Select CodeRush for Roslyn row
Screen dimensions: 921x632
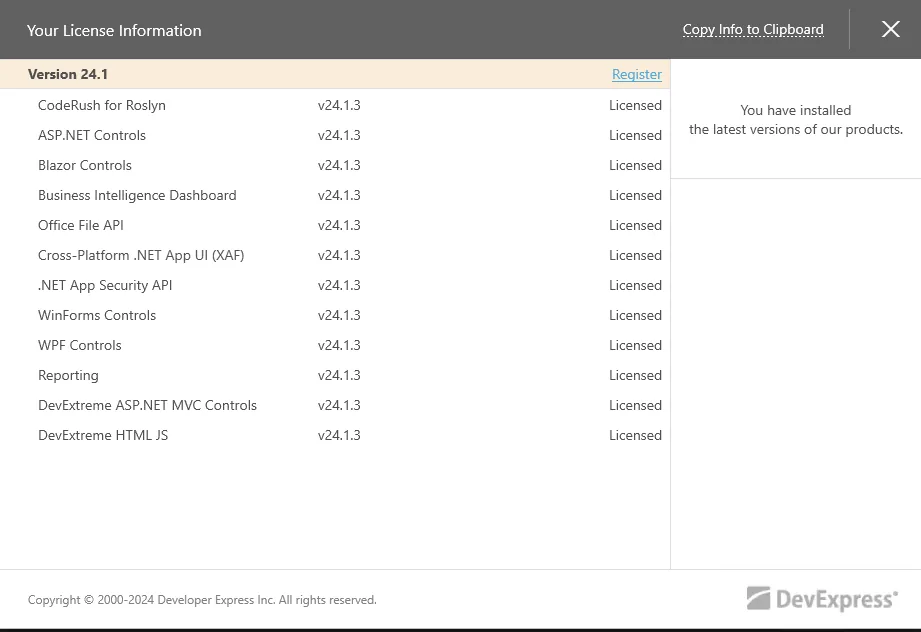pyautogui.click(x=335, y=105)
